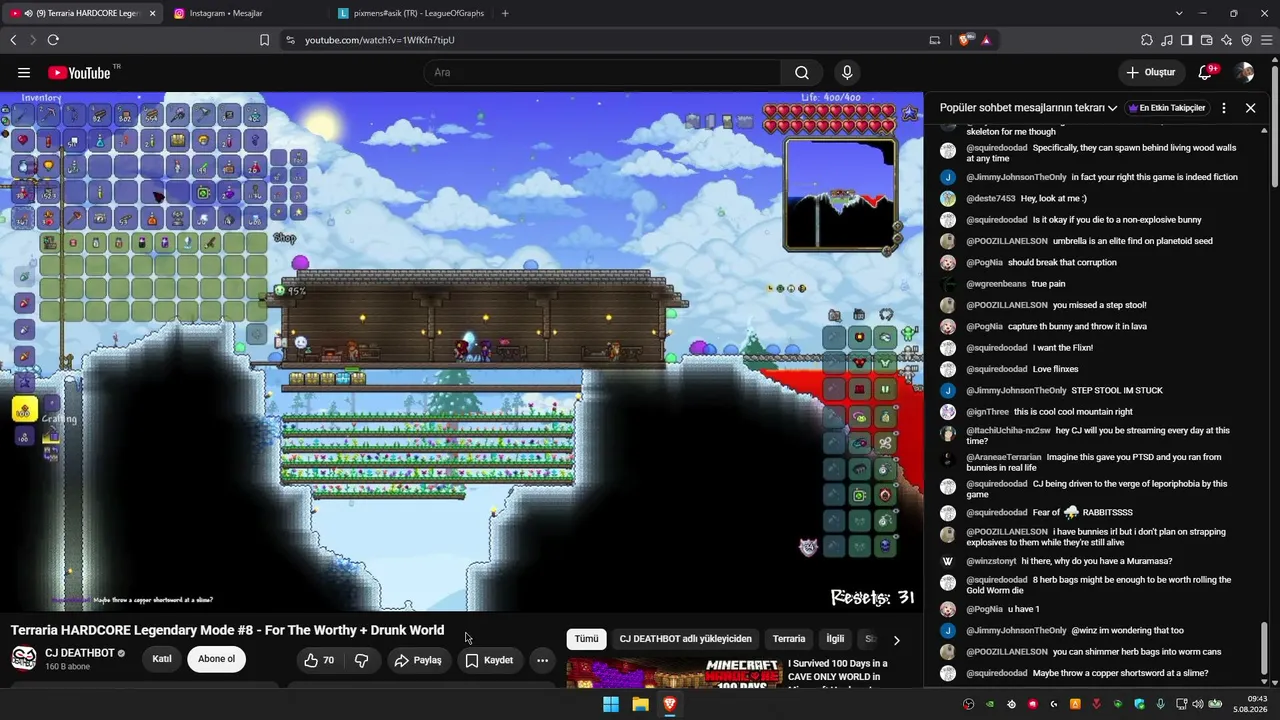The width and height of the screenshot is (1280, 720).
Task: Open a new browser tab
Action: [x=505, y=13]
